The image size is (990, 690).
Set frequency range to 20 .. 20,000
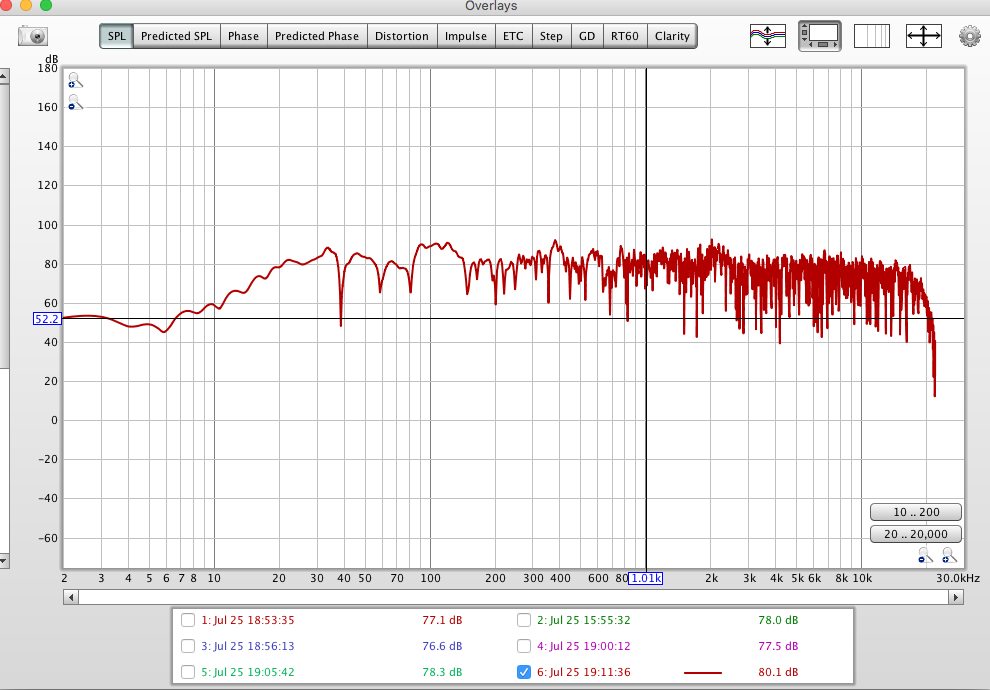click(915, 534)
